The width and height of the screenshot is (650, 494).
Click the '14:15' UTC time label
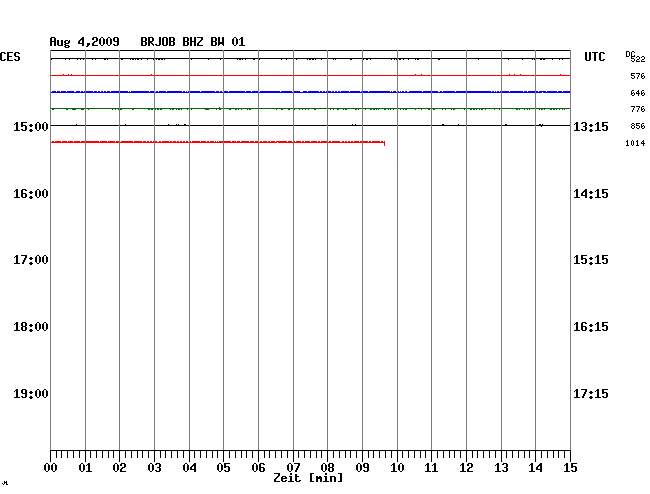coord(591,194)
